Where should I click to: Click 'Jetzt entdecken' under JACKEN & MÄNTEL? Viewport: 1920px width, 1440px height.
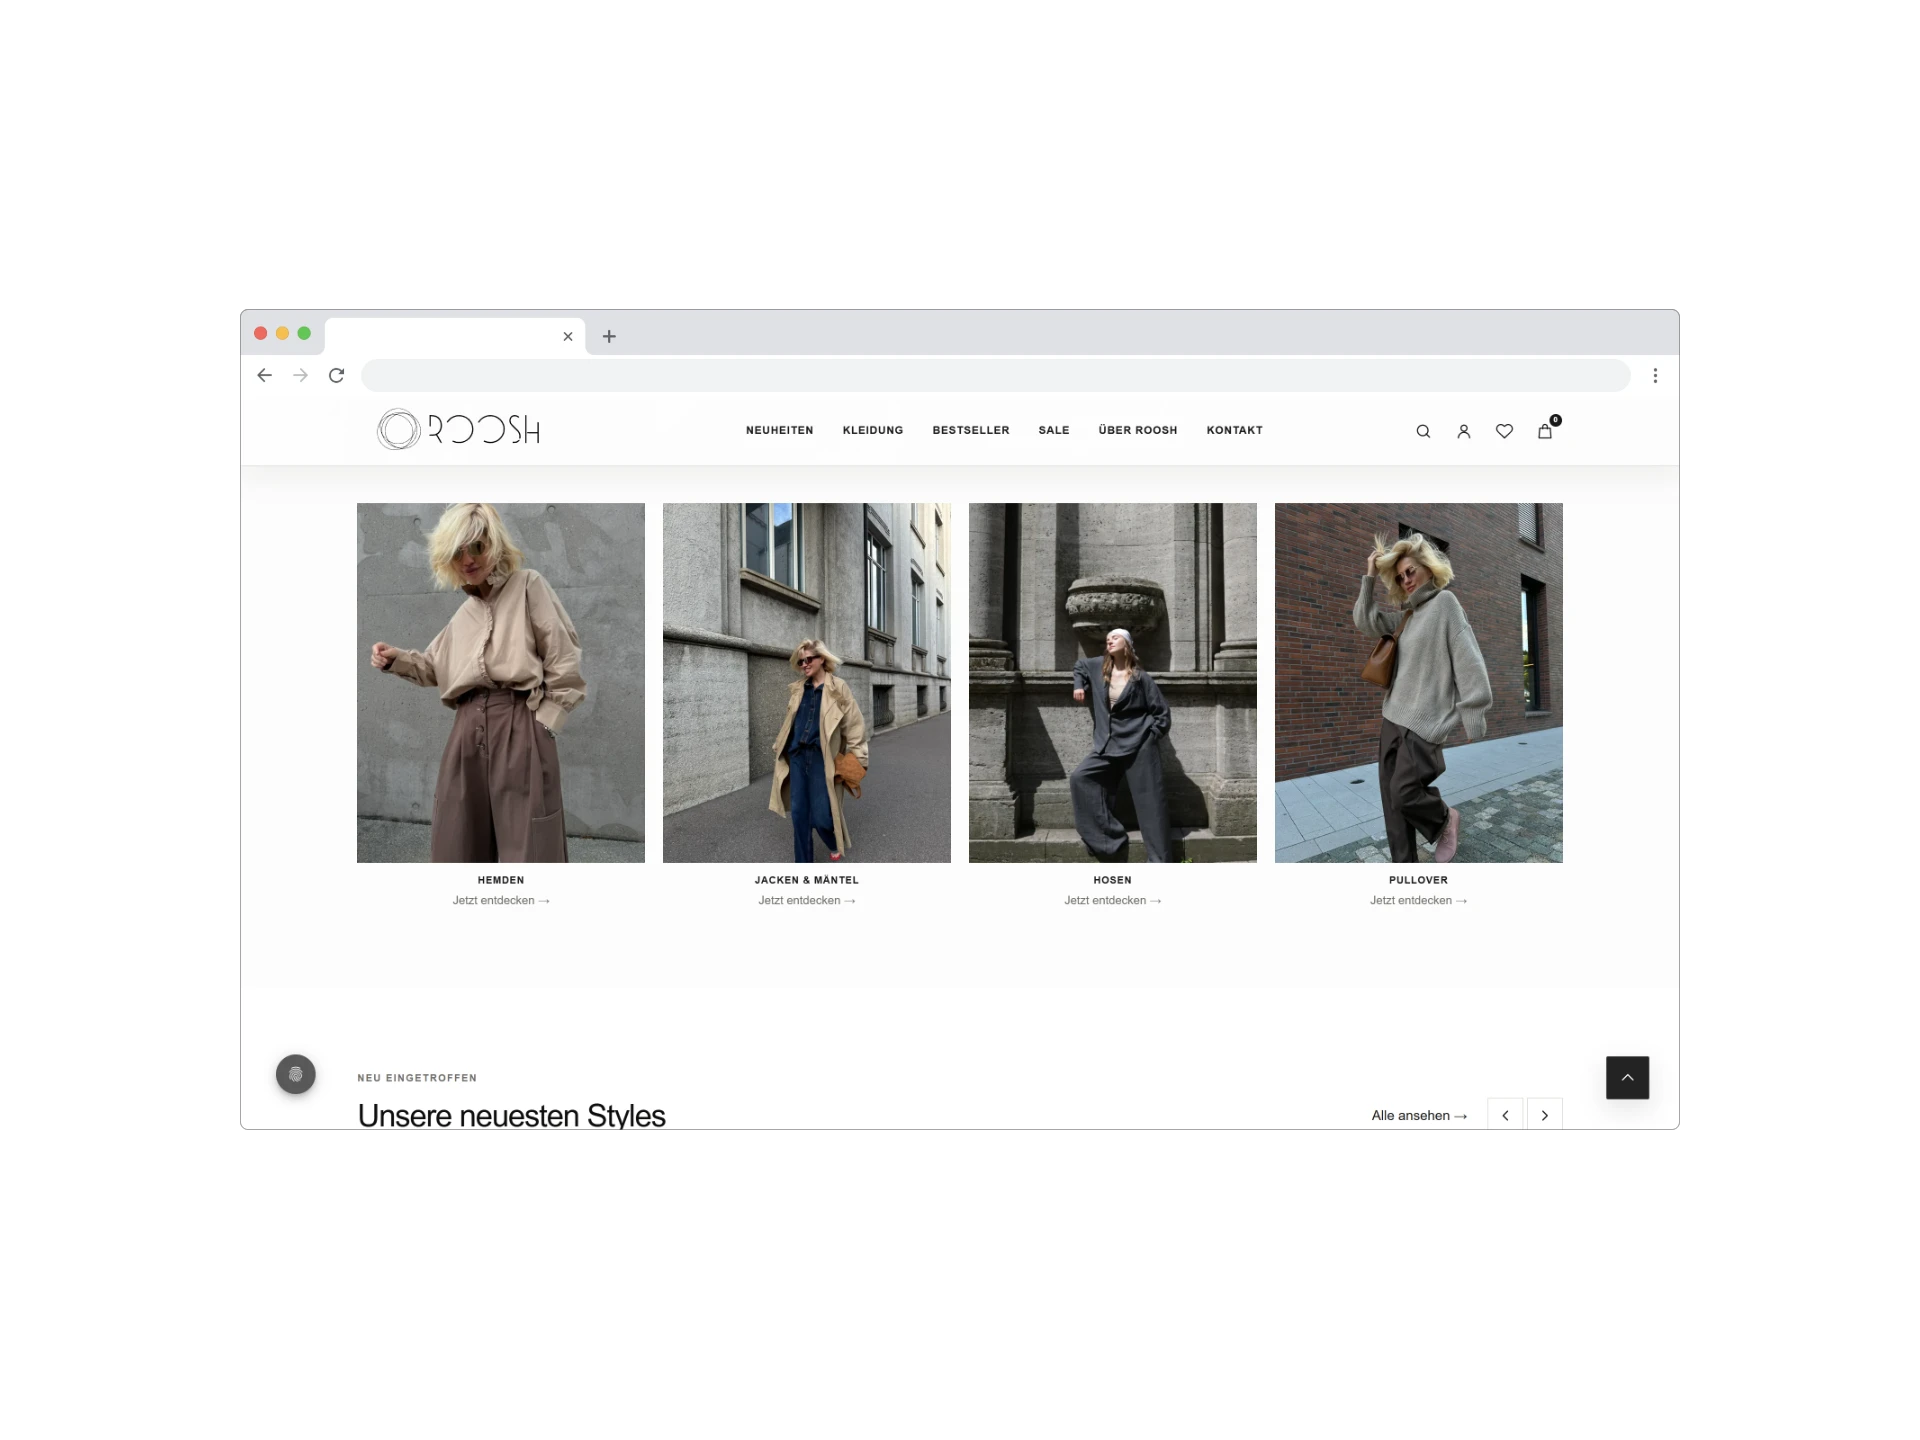[807, 900]
